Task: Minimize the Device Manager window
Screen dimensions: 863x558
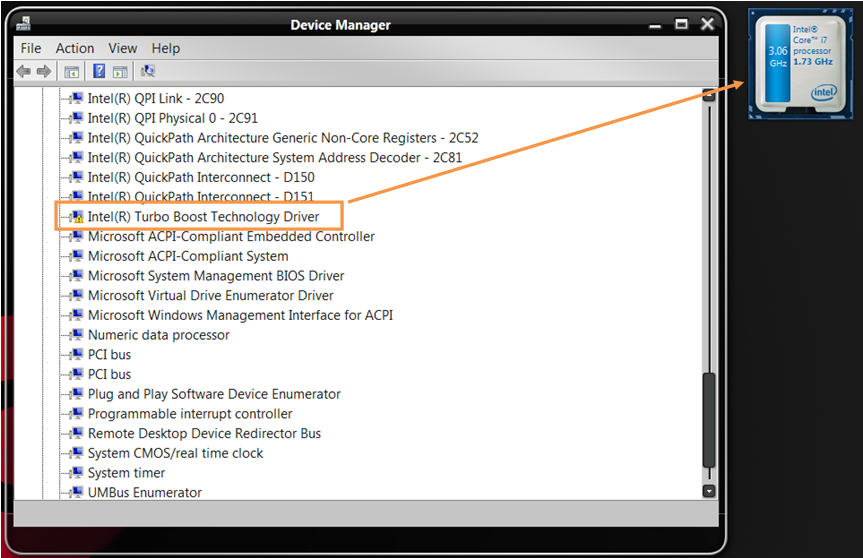Action: pyautogui.click(x=654, y=25)
